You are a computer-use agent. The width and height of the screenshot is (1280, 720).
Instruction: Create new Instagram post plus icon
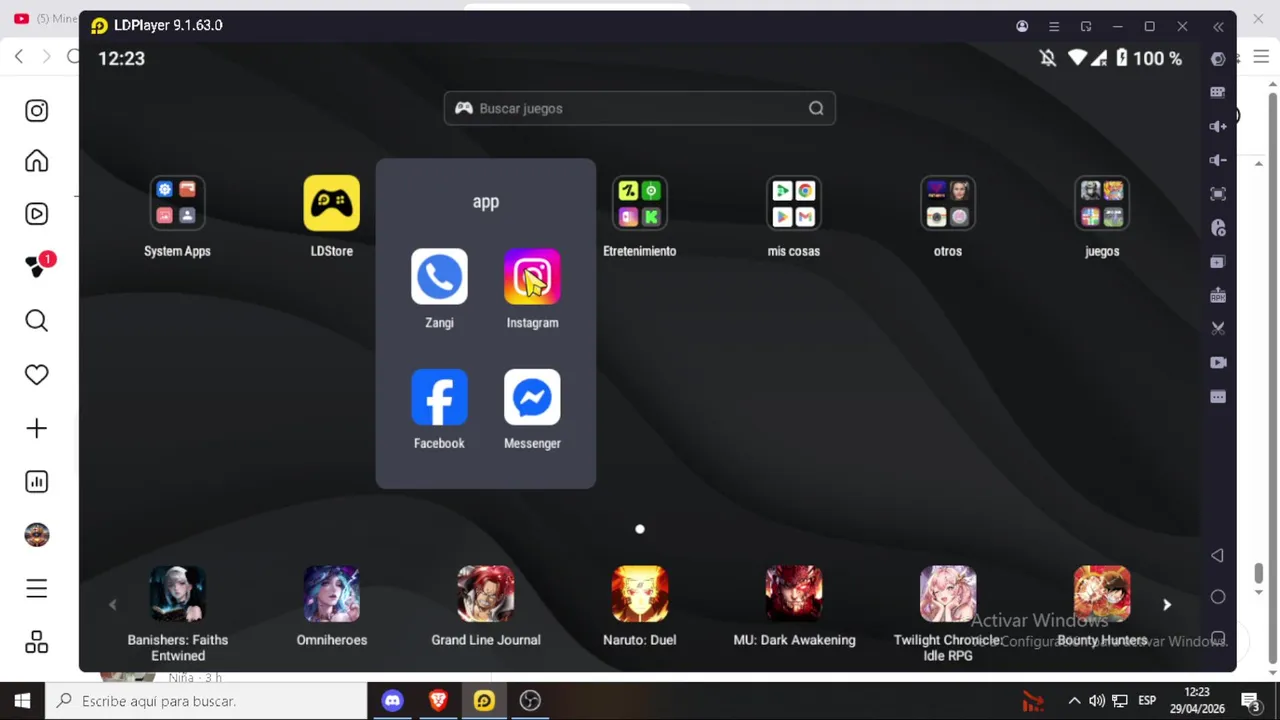(37, 428)
